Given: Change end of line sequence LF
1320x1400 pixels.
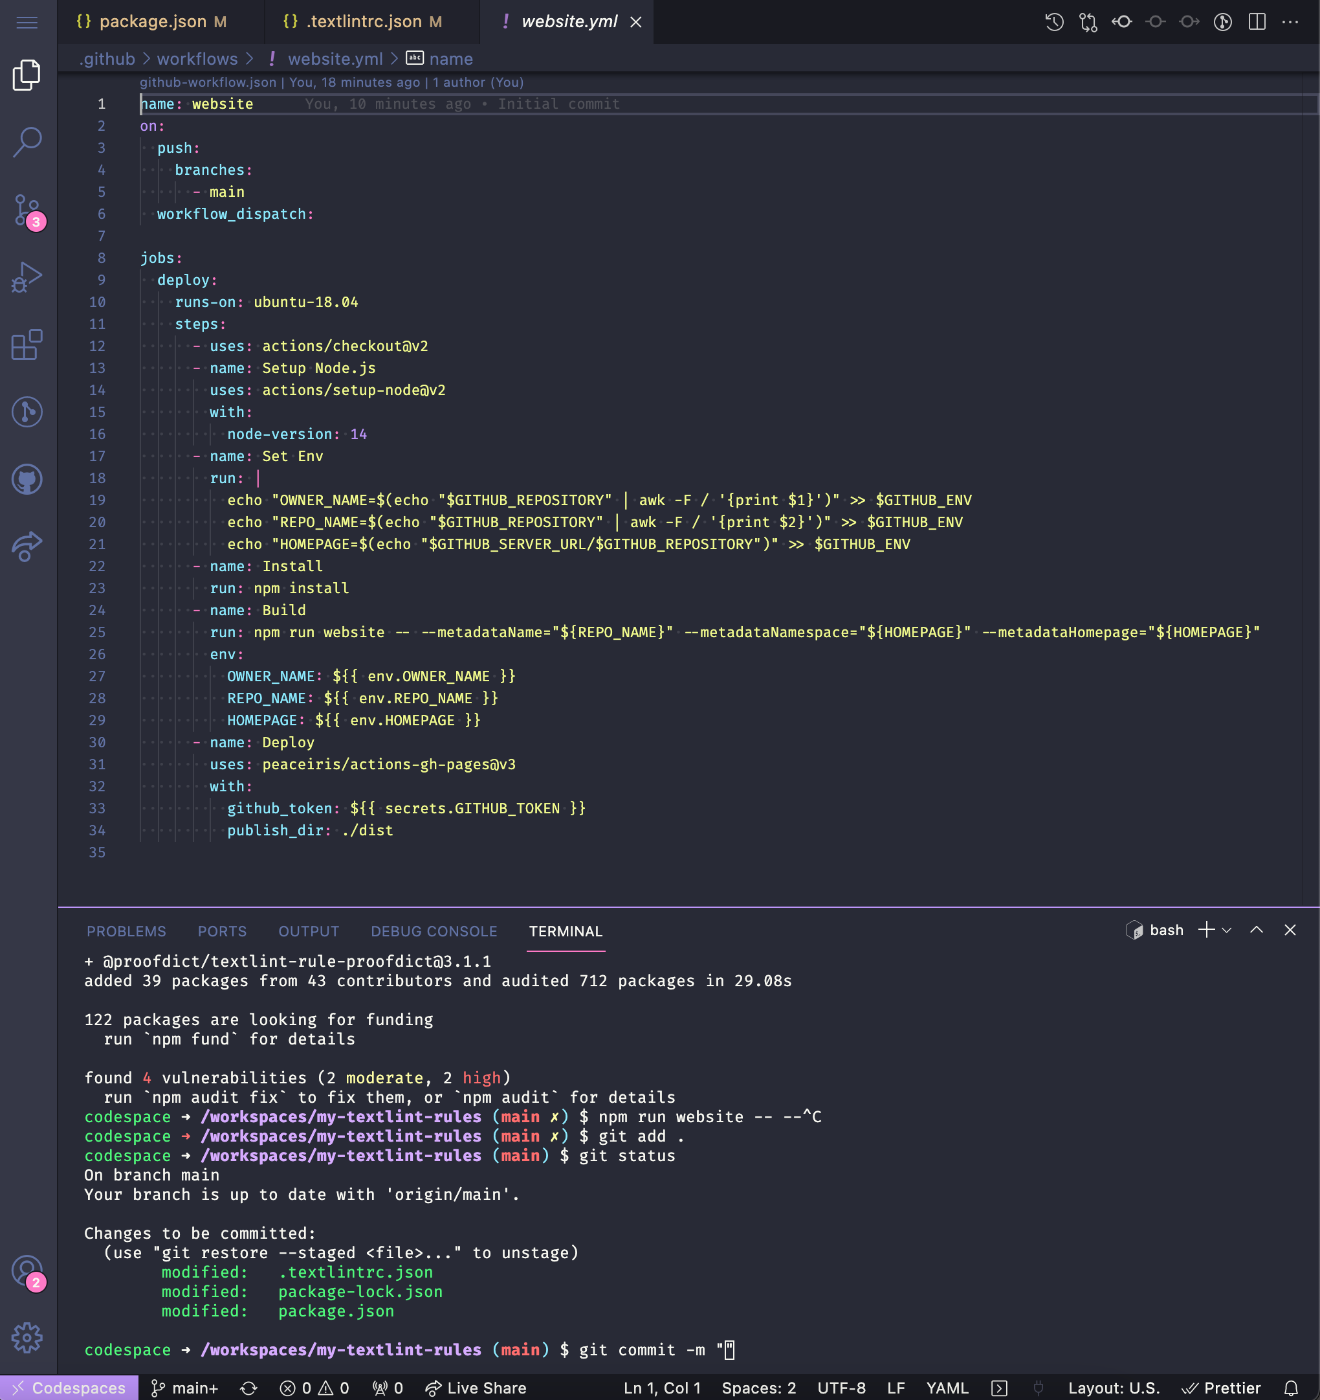Looking at the screenshot, I should (896, 1388).
